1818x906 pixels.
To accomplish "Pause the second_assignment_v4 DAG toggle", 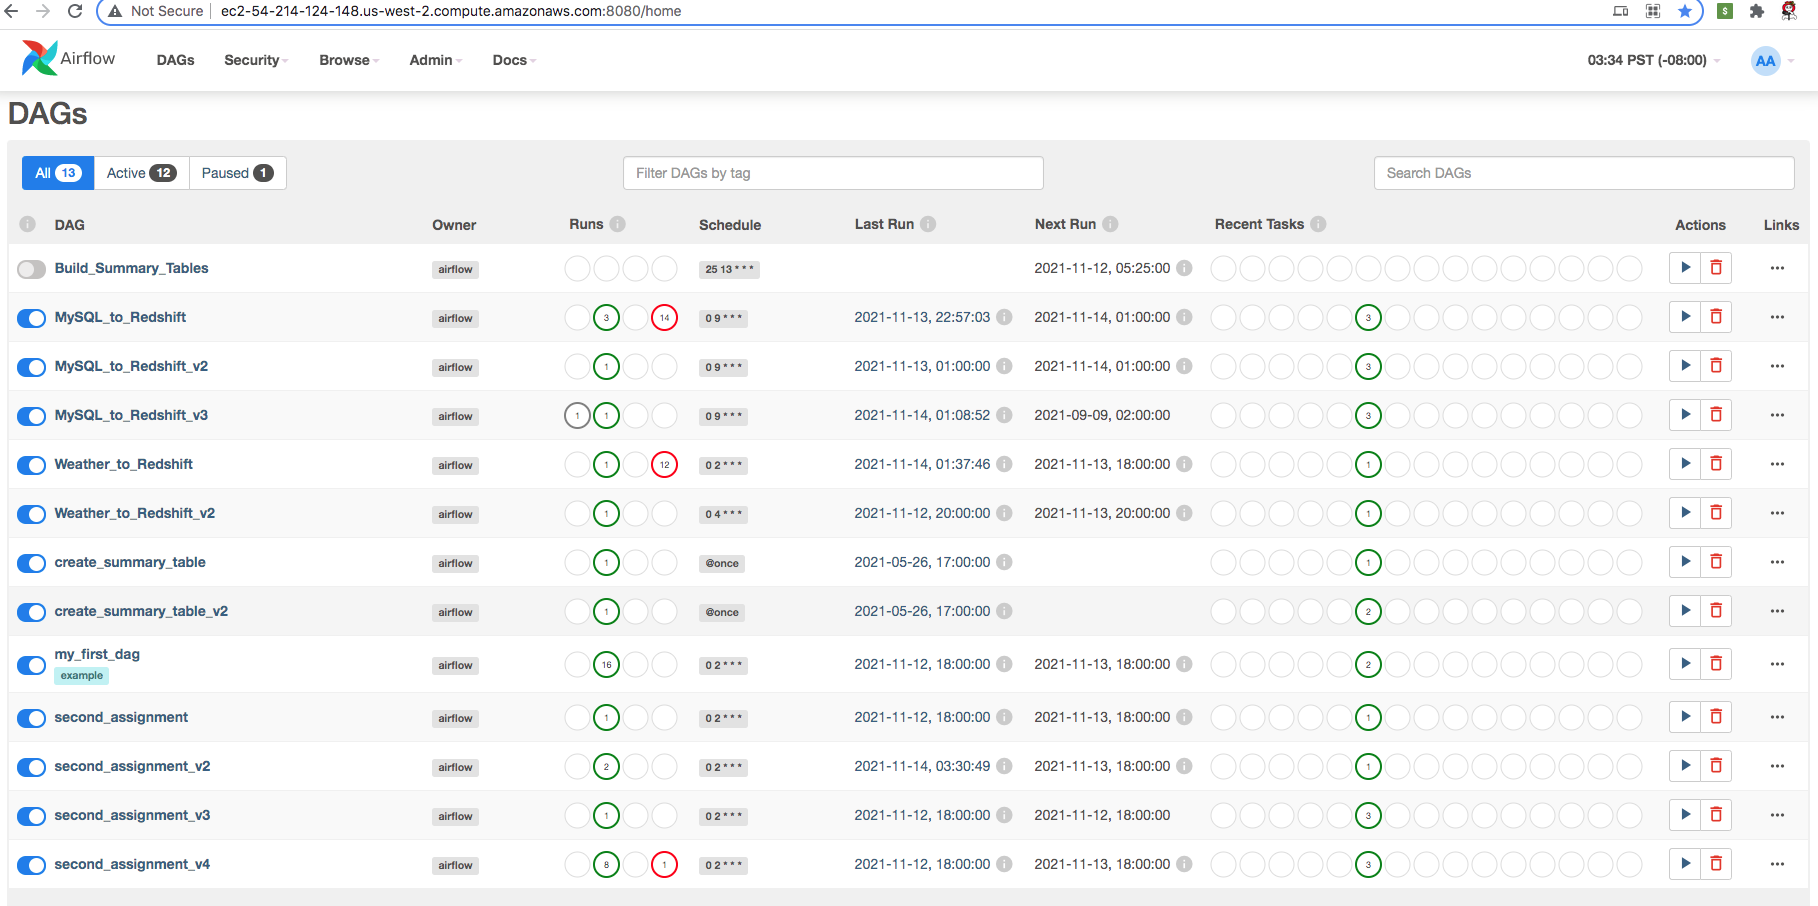I will (32, 865).
